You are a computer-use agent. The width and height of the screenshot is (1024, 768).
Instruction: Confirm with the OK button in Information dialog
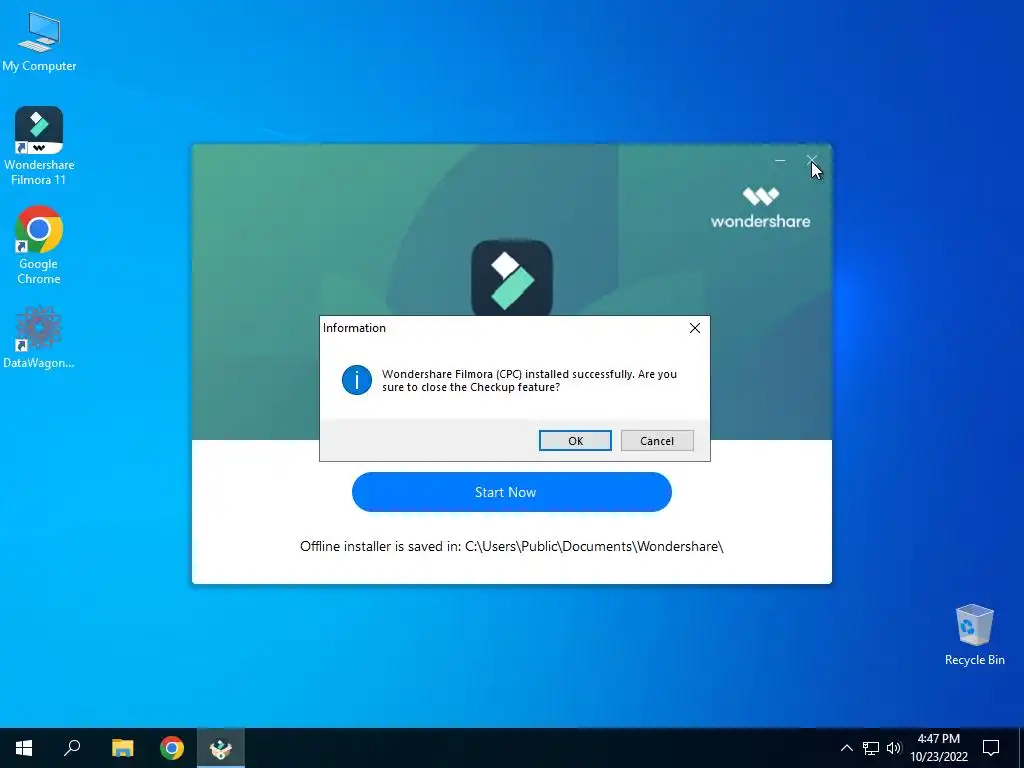coord(575,441)
